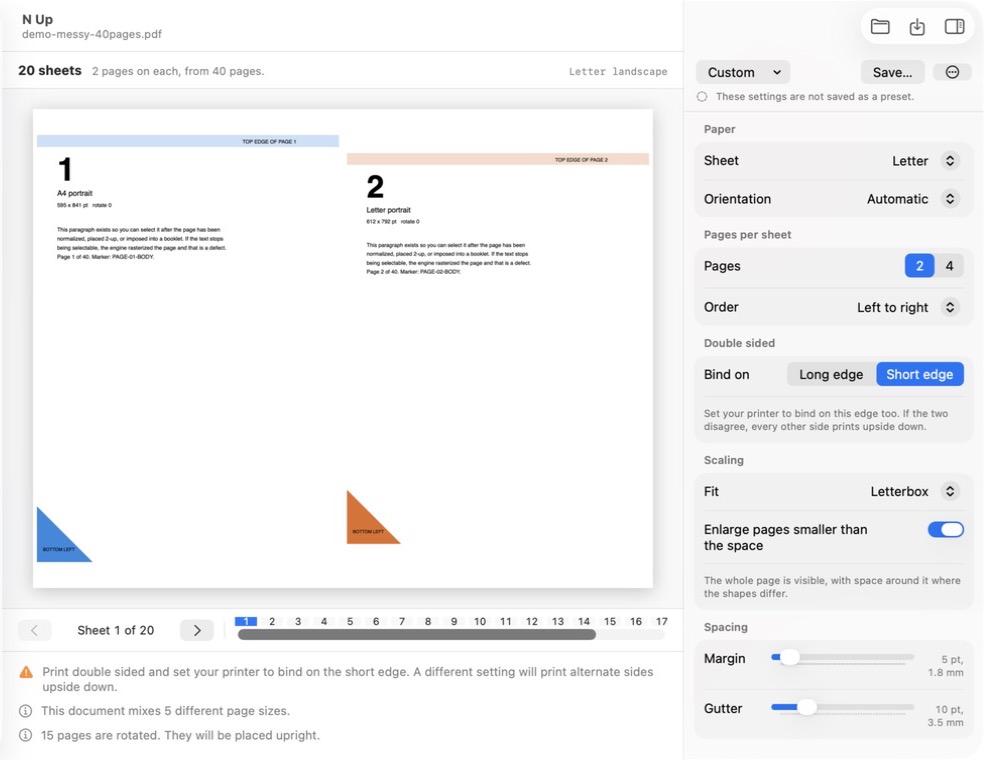This screenshot has width=984, height=760.
Task: Toggle the sidebar panel icon
Action: click(x=955, y=26)
